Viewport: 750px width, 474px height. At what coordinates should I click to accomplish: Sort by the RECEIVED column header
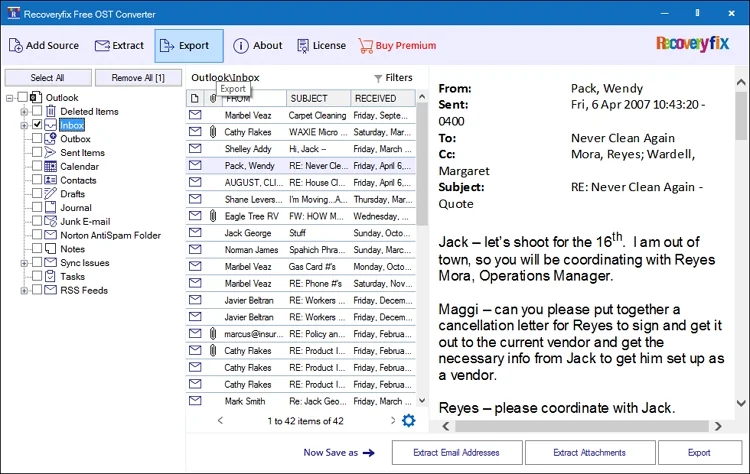coord(383,99)
